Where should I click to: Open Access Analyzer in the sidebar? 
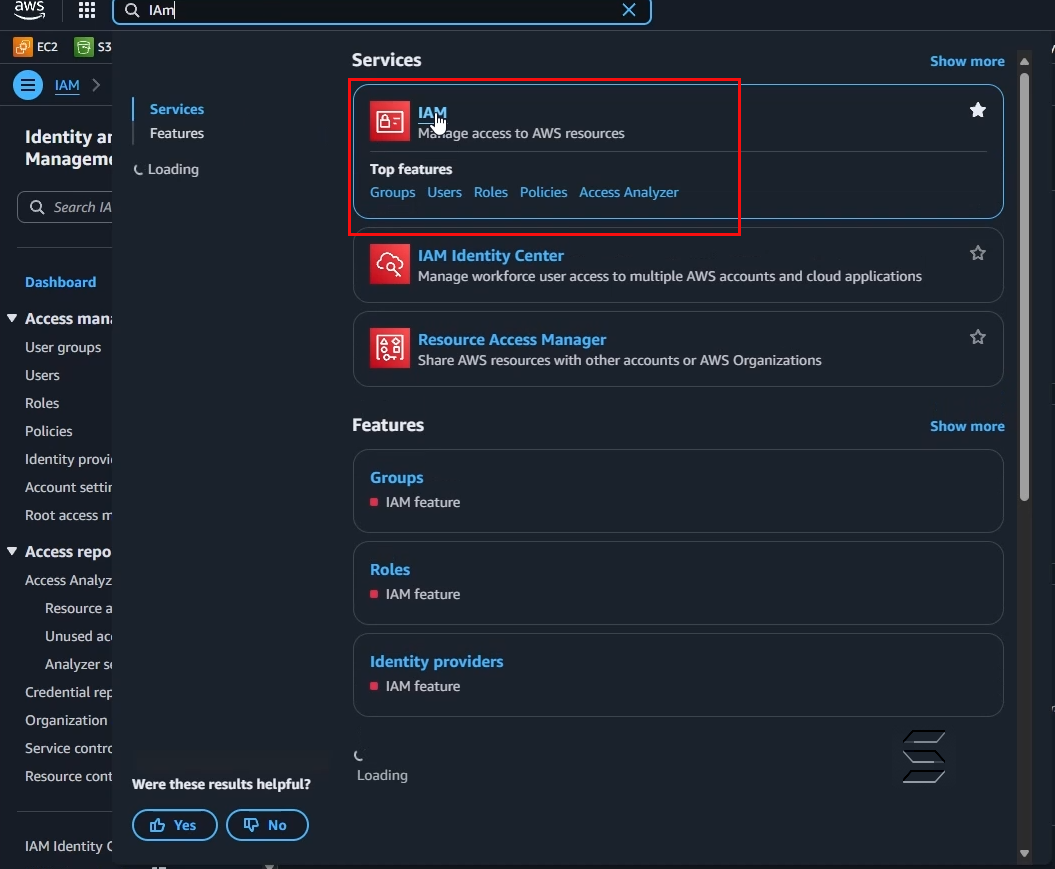click(x=68, y=580)
